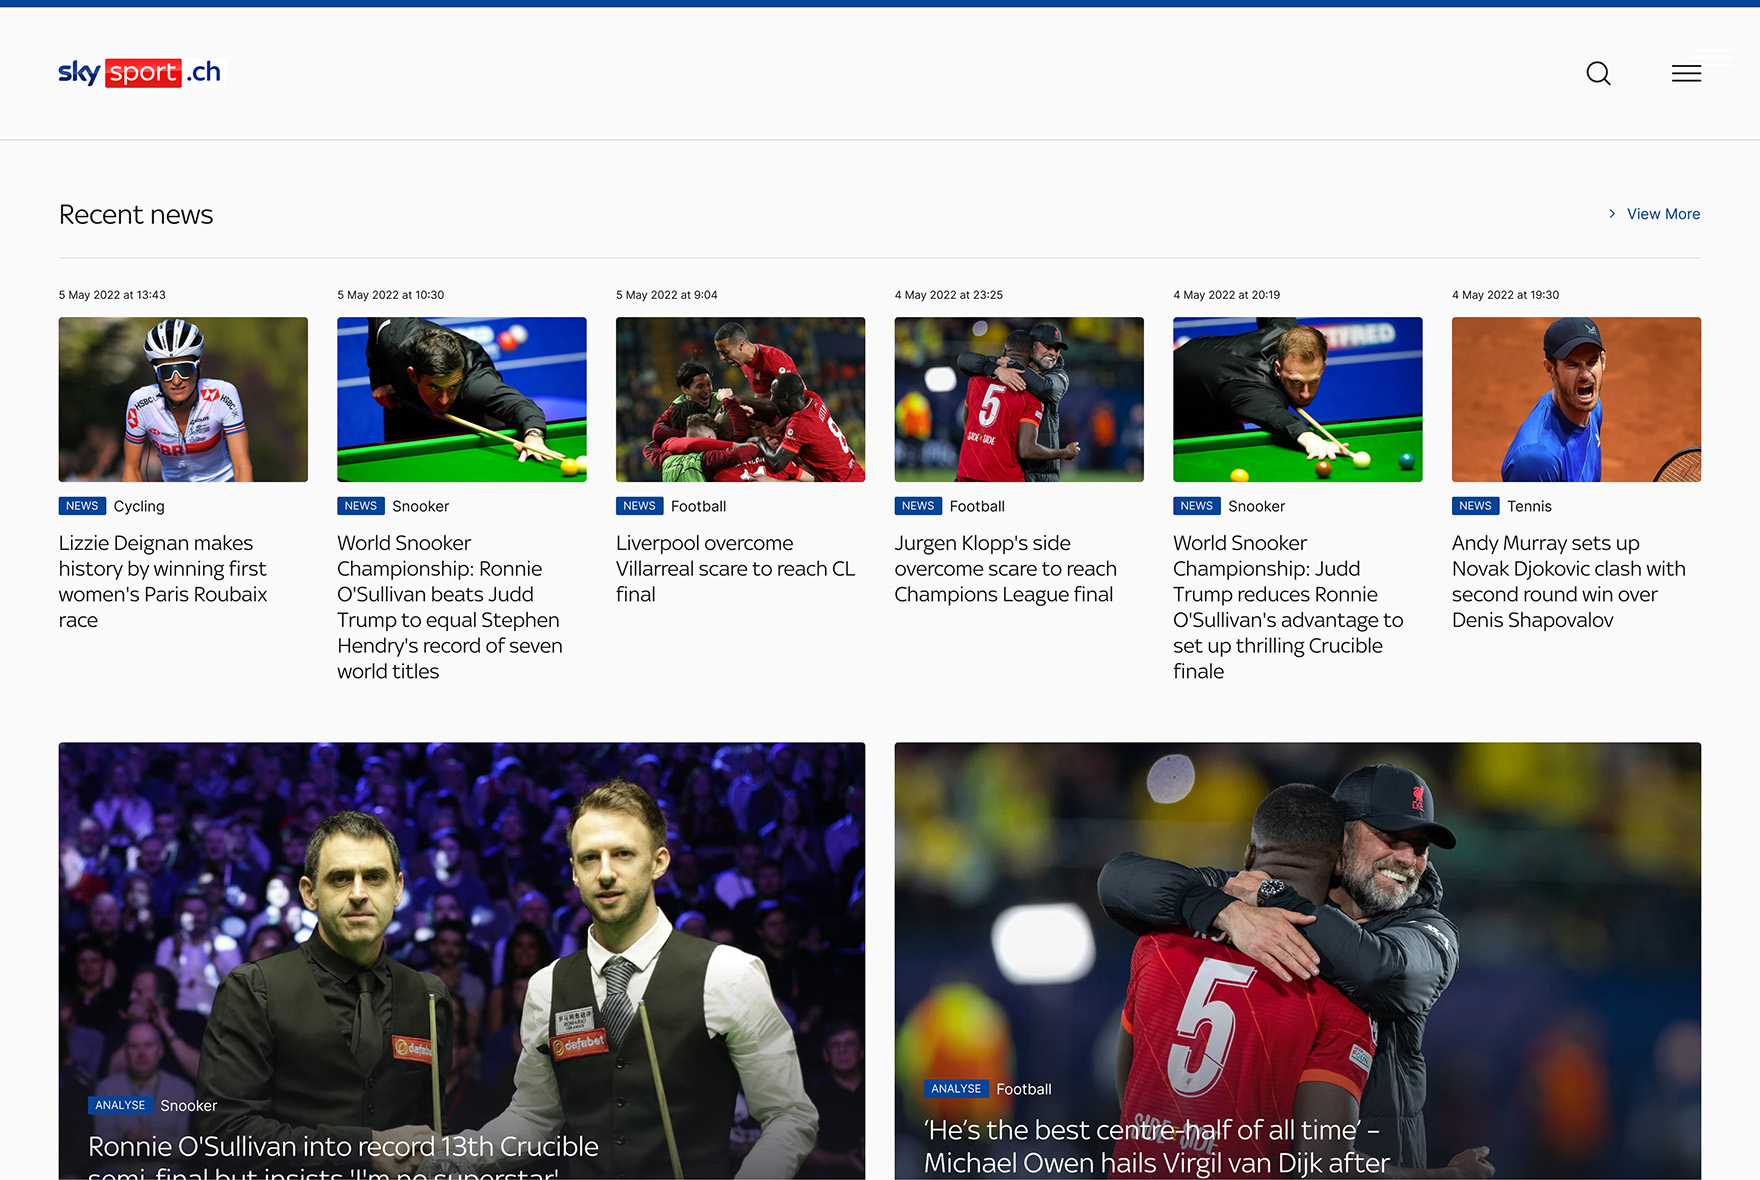Open Andy Murray shouting thumbnail
The height and width of the screenshot is (1180, 1760).
[1576, 399]
